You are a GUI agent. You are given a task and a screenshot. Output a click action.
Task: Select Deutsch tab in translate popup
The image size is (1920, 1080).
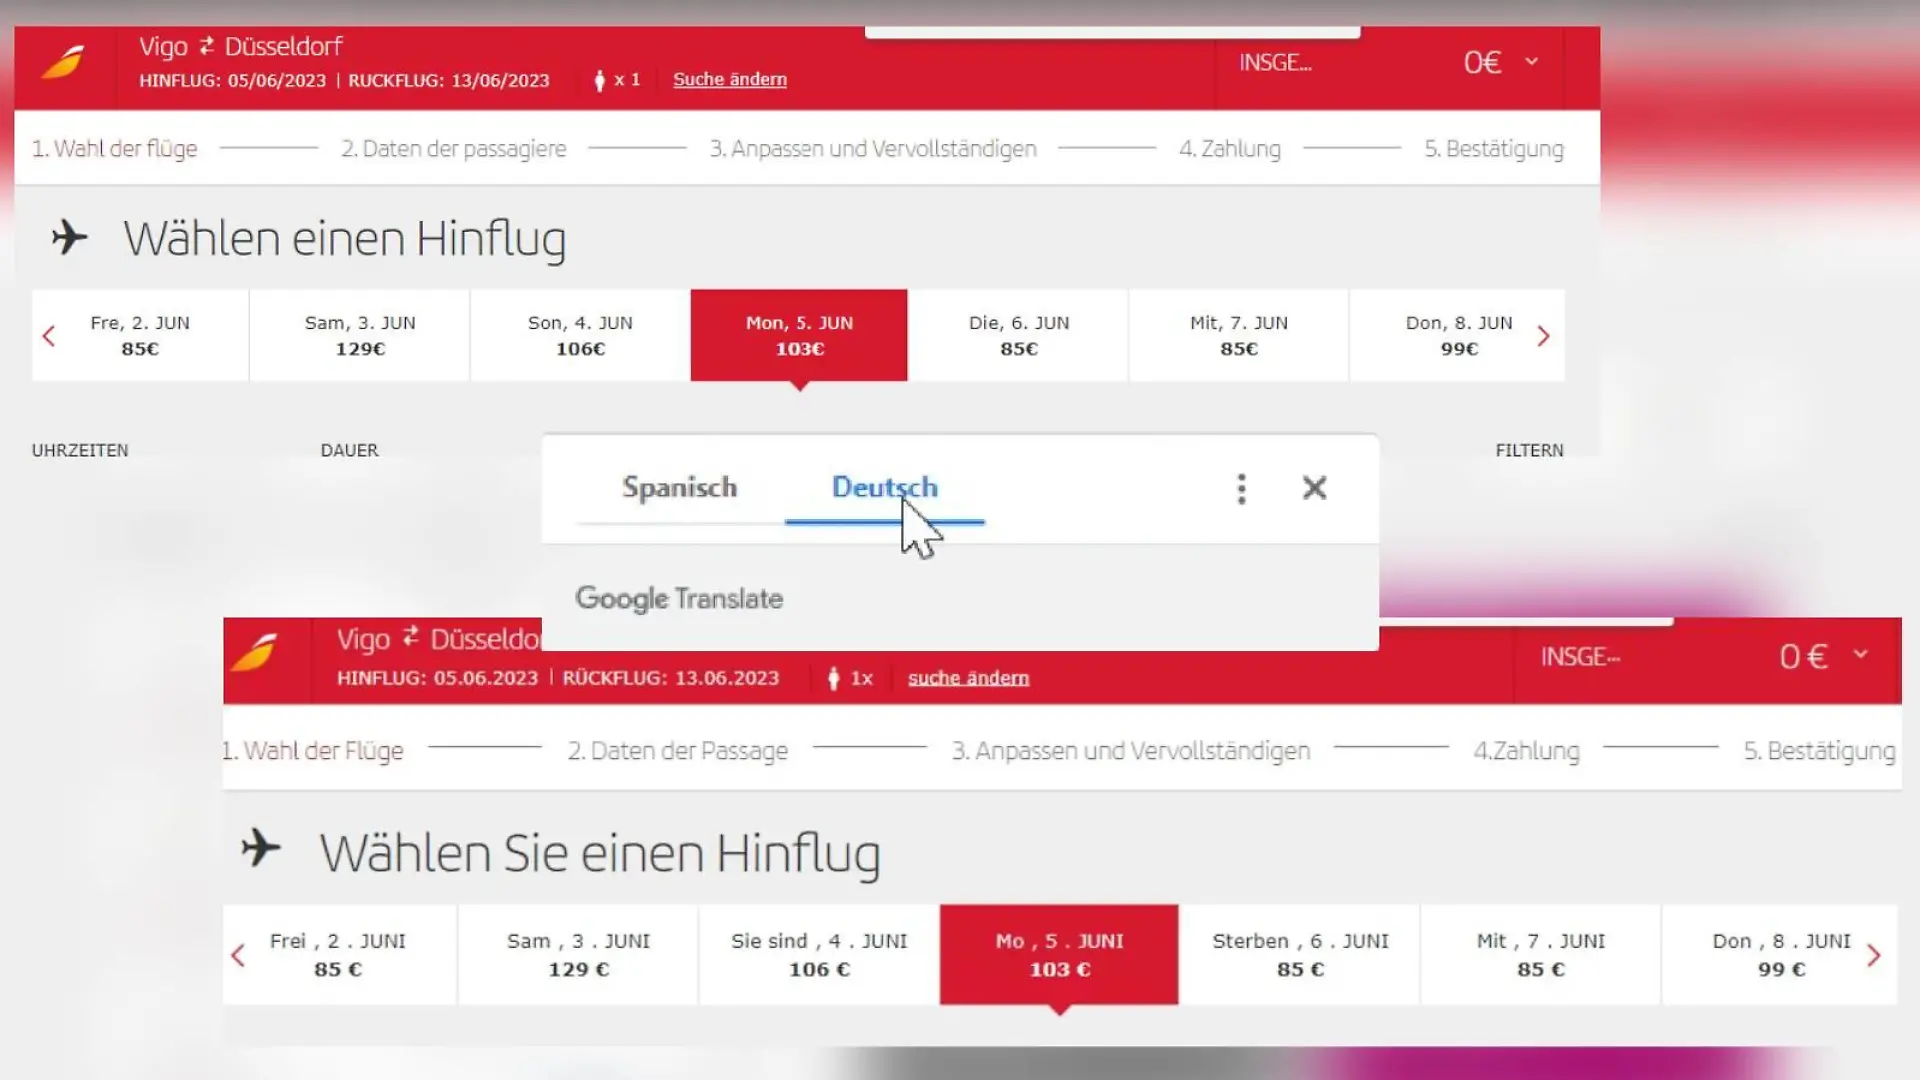tap(884, 487)
